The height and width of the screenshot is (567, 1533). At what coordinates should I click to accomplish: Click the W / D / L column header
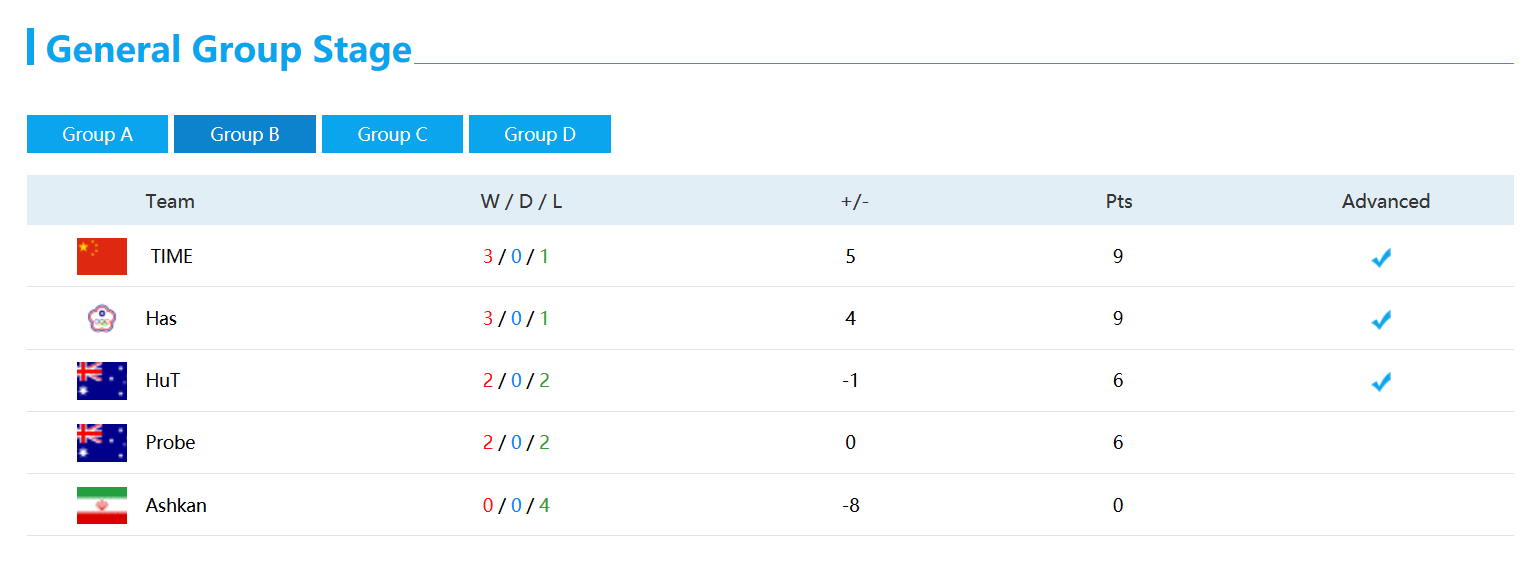(x=521, y=201)
